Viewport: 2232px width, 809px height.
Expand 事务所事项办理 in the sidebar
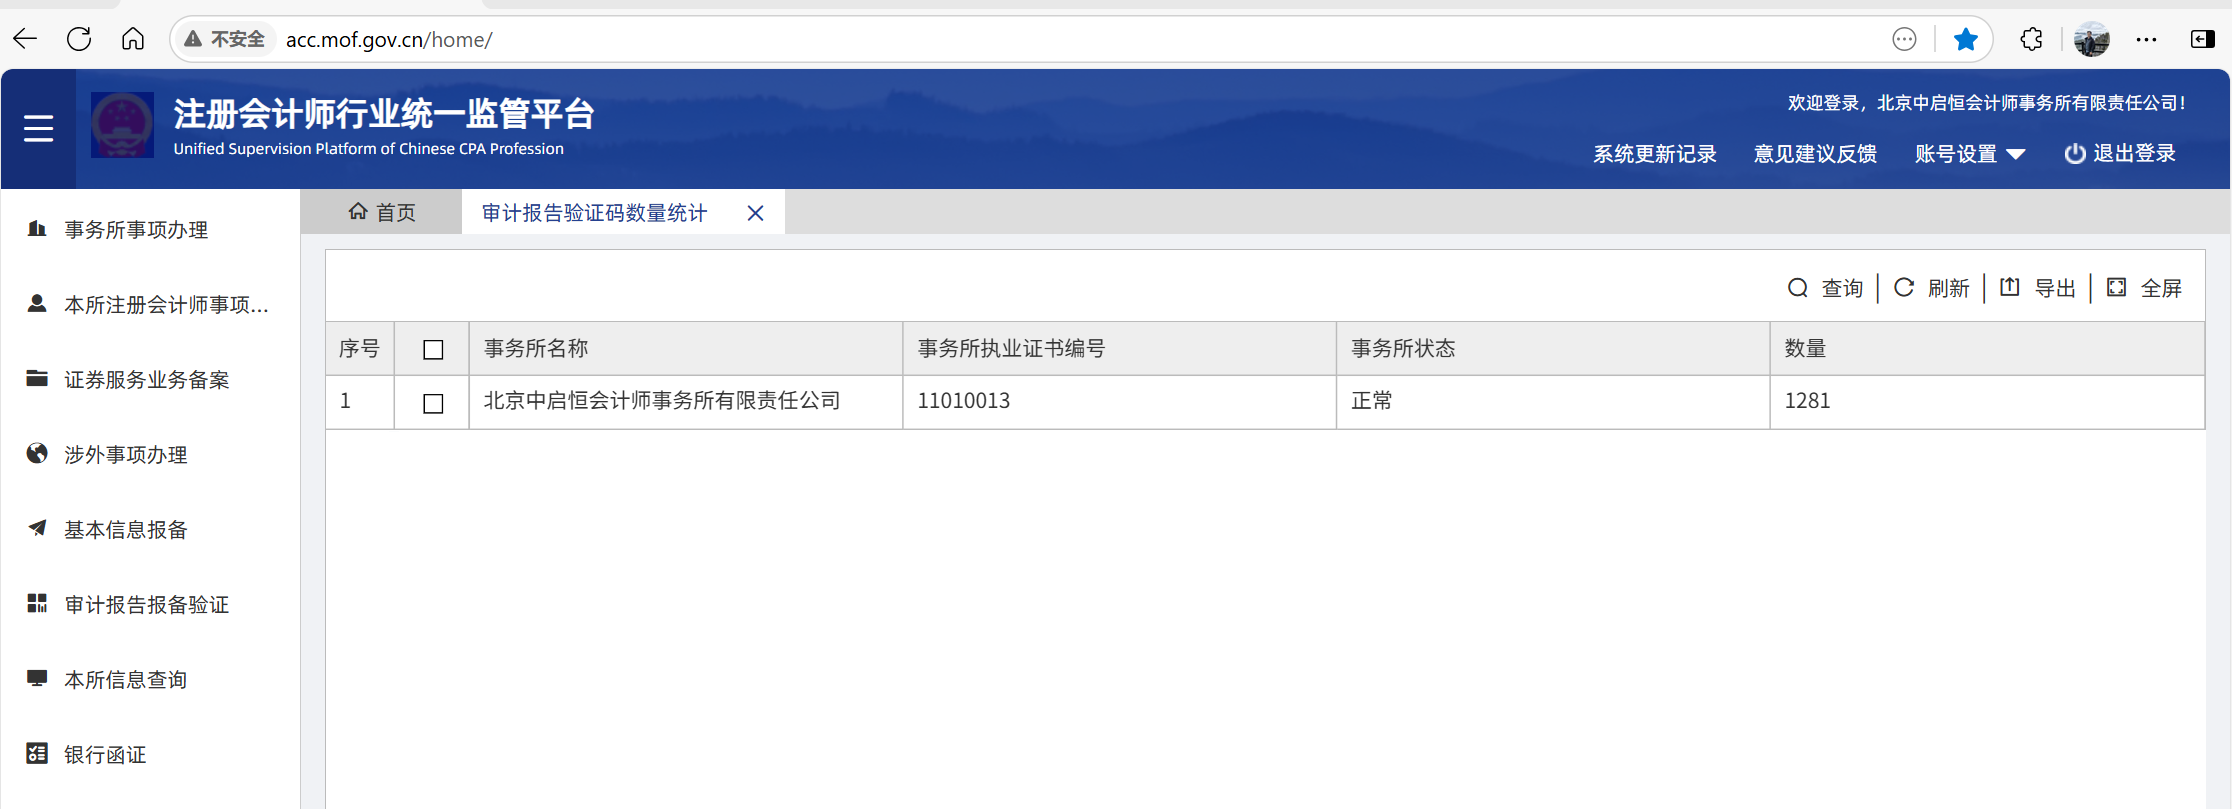click(x=136, y=230)
